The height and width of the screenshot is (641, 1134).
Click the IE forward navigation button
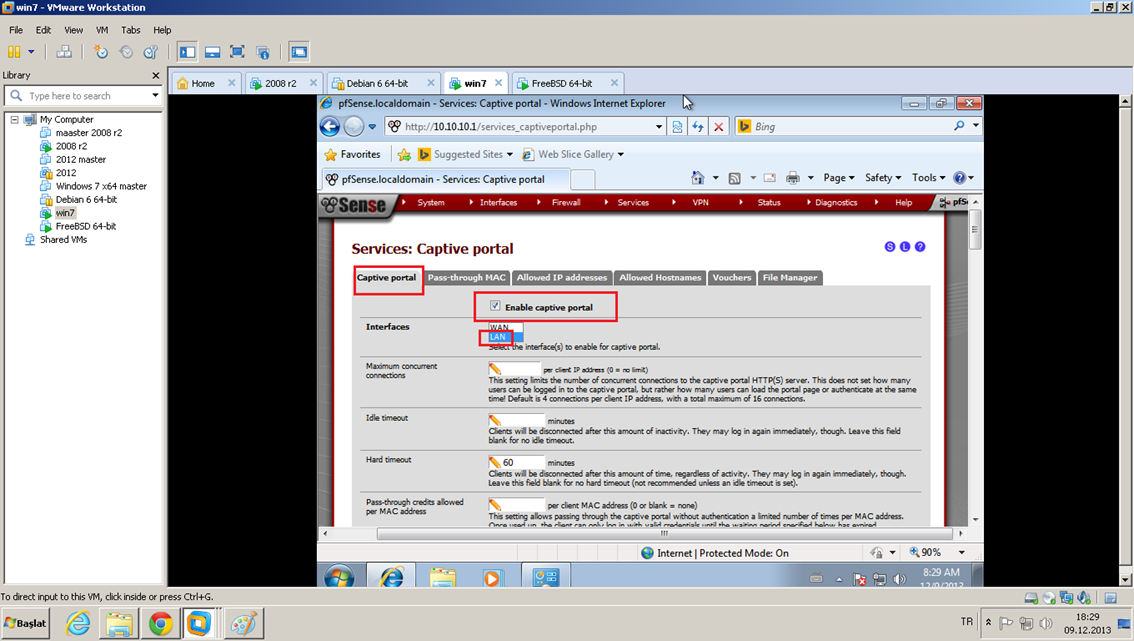(353, 127)
